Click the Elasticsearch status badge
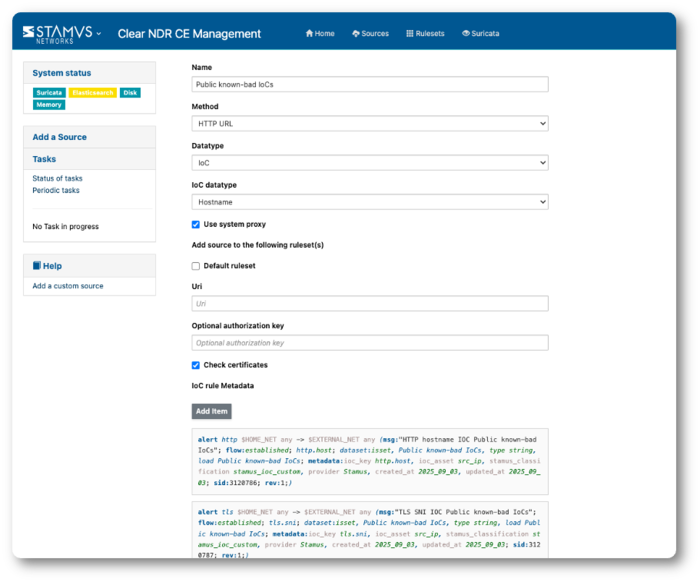 click(x=92, y=93)
